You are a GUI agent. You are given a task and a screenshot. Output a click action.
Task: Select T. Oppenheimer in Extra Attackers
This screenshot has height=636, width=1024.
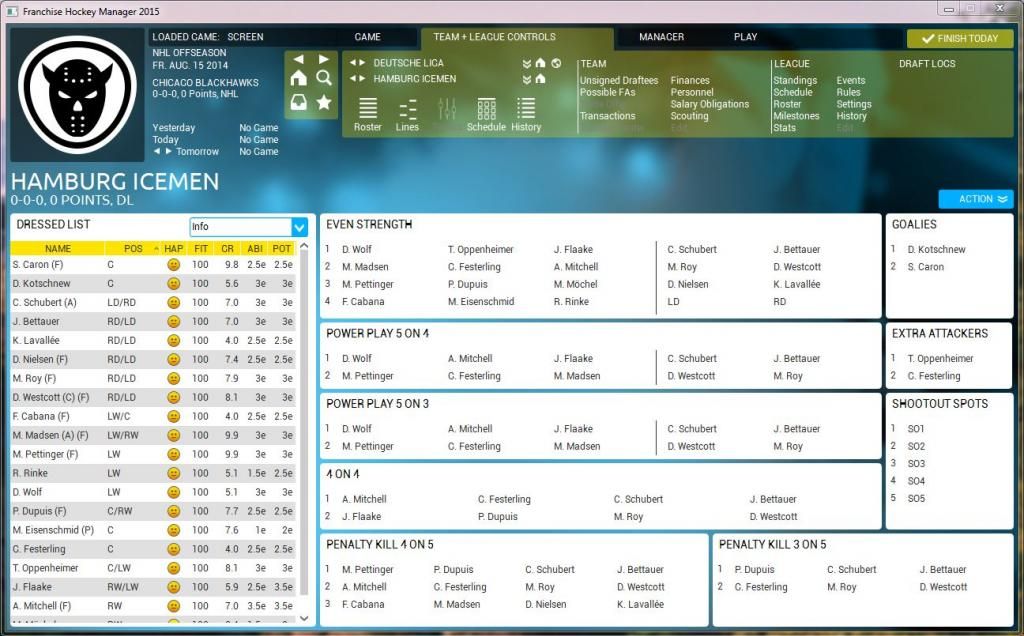point(940,358)
